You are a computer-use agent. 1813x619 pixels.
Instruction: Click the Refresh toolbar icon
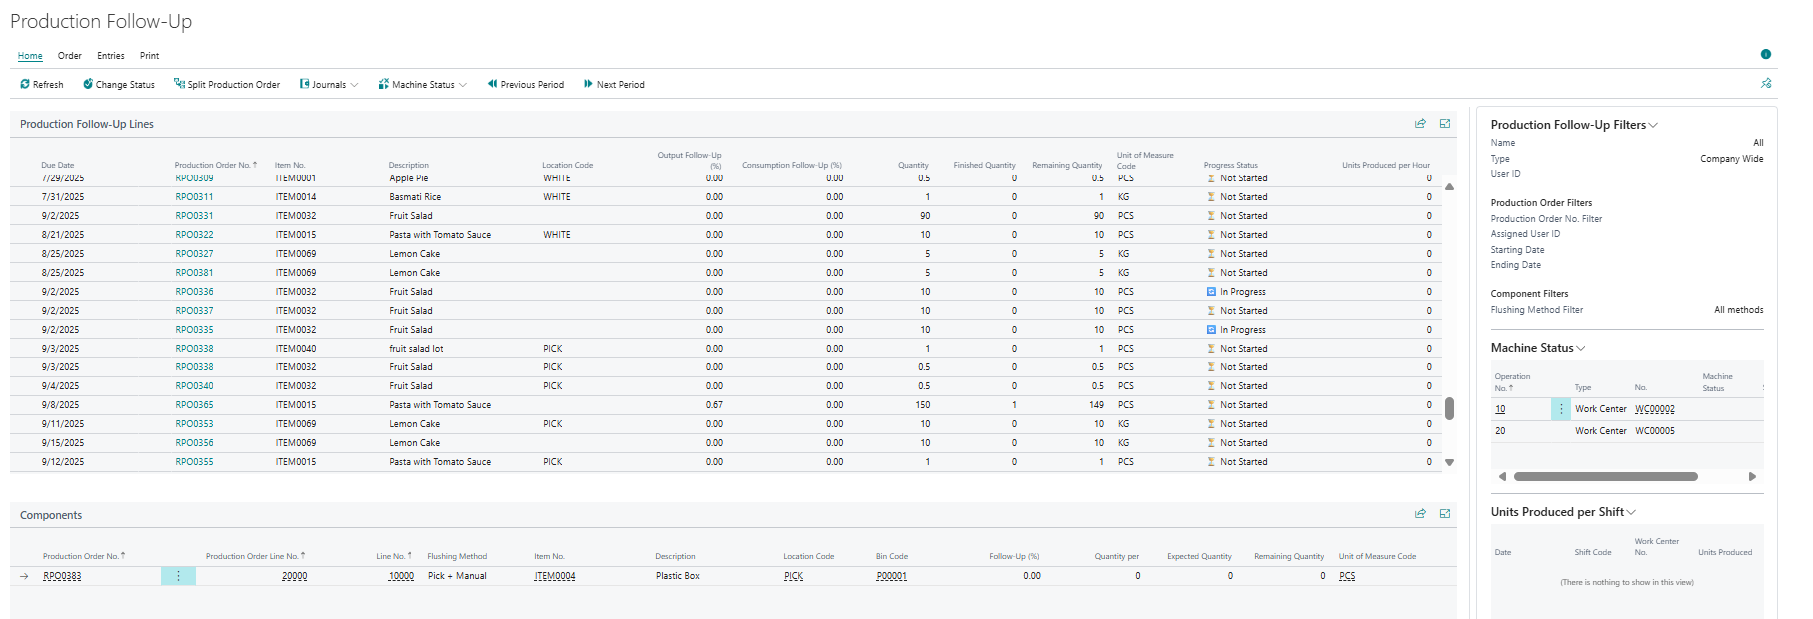25,85
